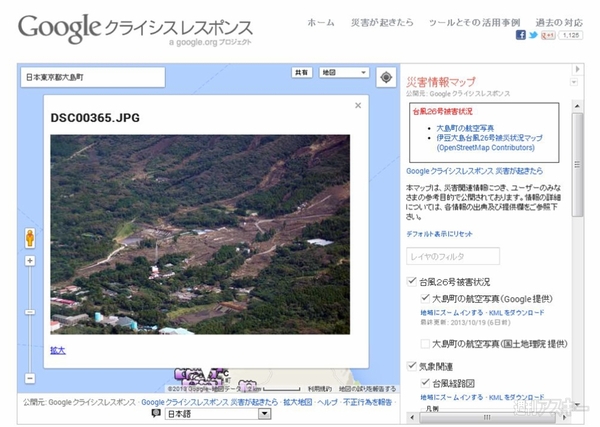Open the 過去の対応 menu item
600x427 pixels.
coord(559,23)
